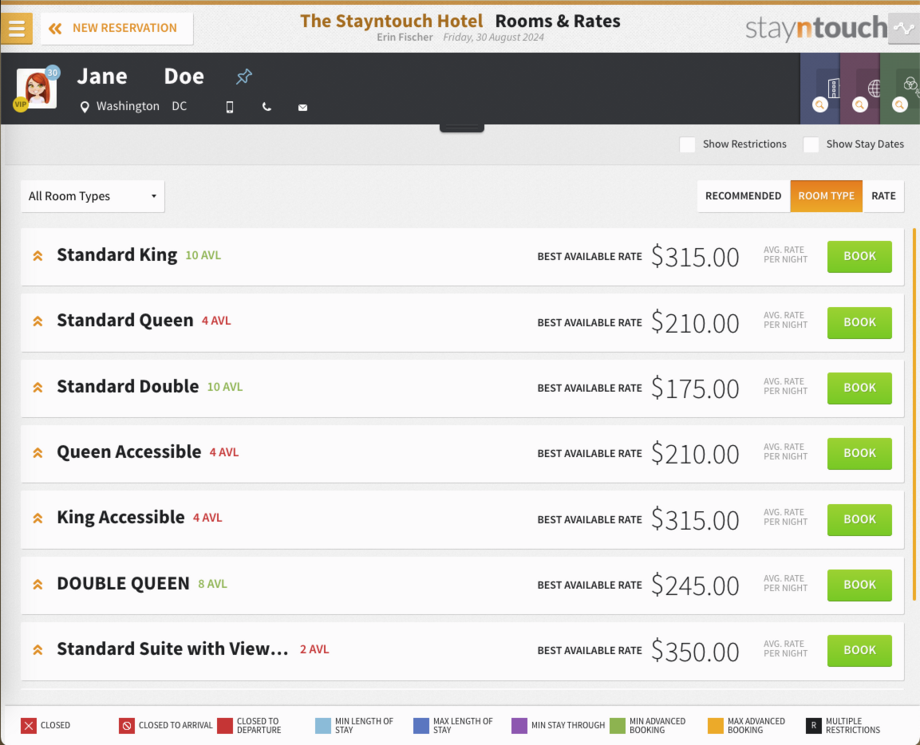Click the 2 AVL availability label
This screenshot has width=920, height=745.
[x=314, y=649]
